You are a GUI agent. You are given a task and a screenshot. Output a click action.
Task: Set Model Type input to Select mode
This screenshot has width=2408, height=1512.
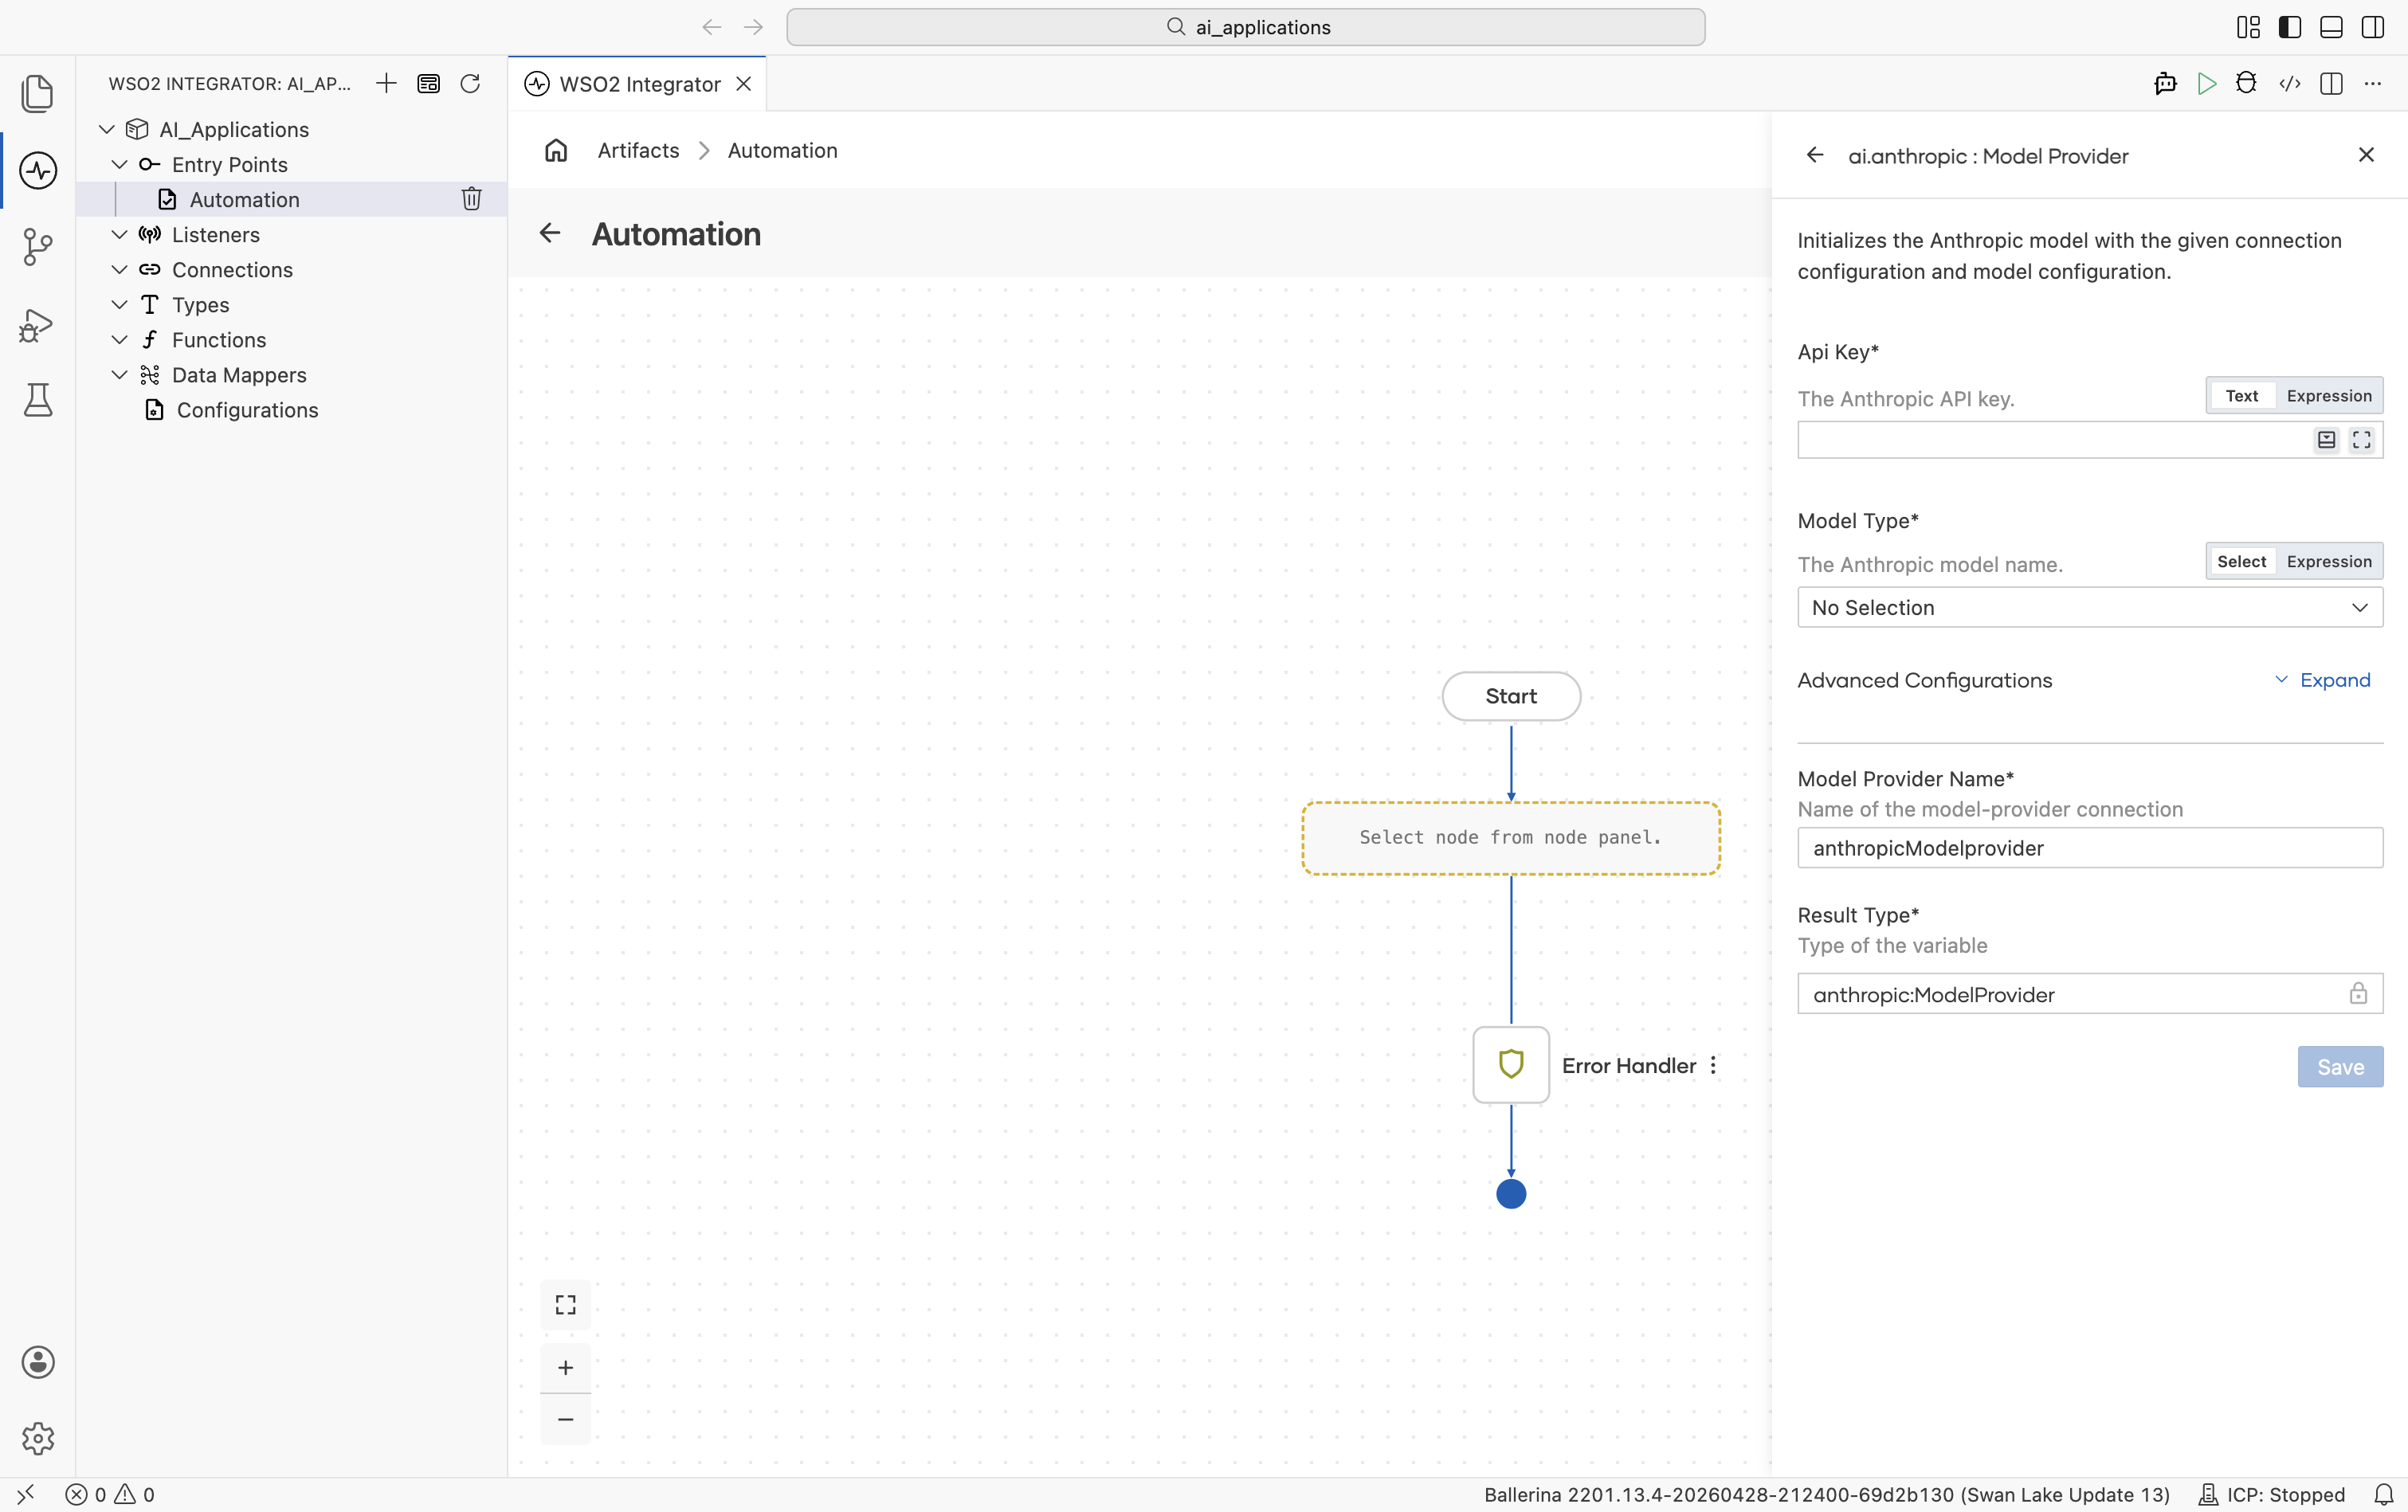2241,561
